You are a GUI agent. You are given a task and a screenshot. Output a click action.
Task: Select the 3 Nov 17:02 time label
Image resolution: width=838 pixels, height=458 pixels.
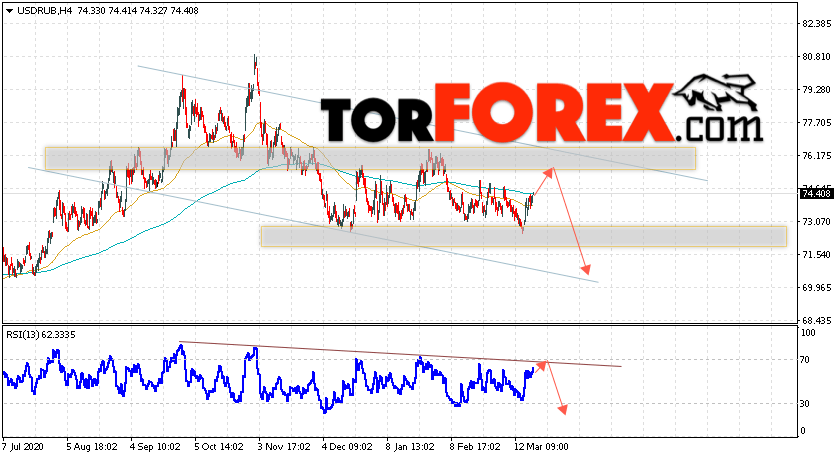[x=283, y=447]
